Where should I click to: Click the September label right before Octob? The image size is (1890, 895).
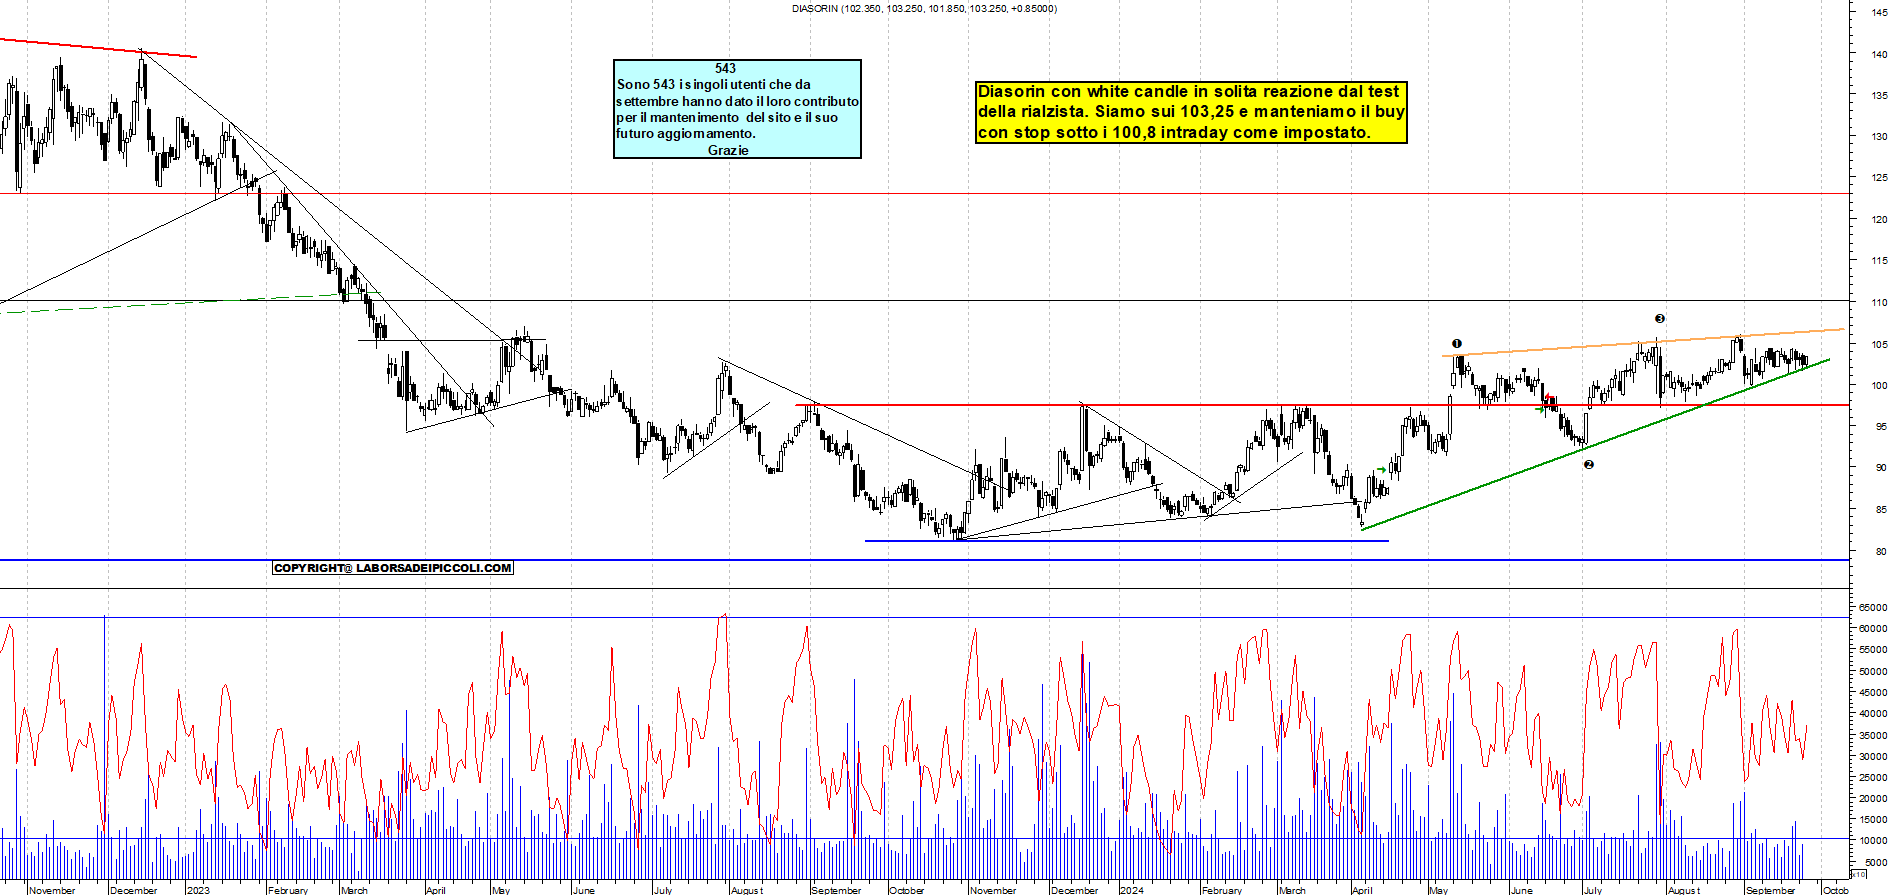pyautogui.click(x=1771, y=890)
